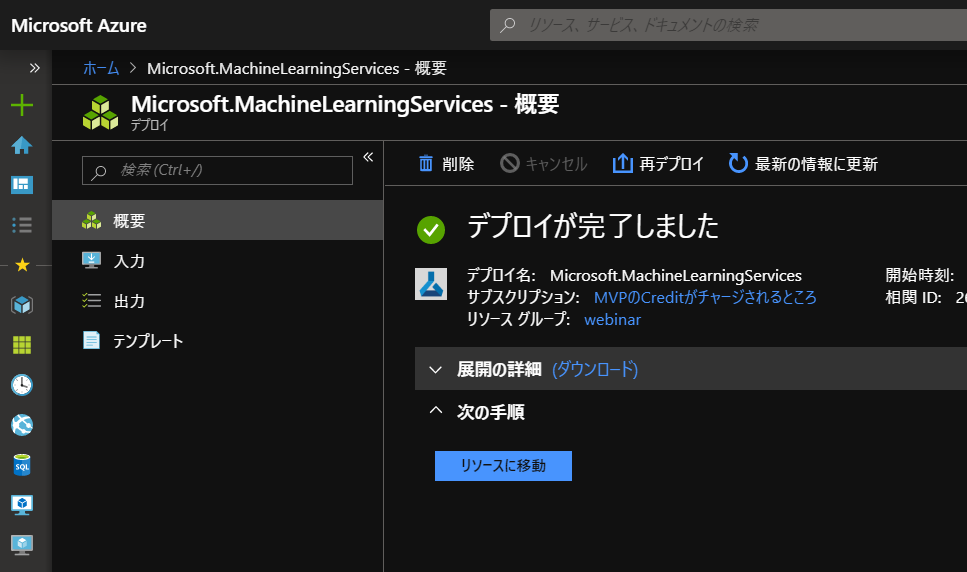Screen dimensions: 967x572
Task: Expand the left portal sidebar with double-chevron
Action: [x=35, y=68]
